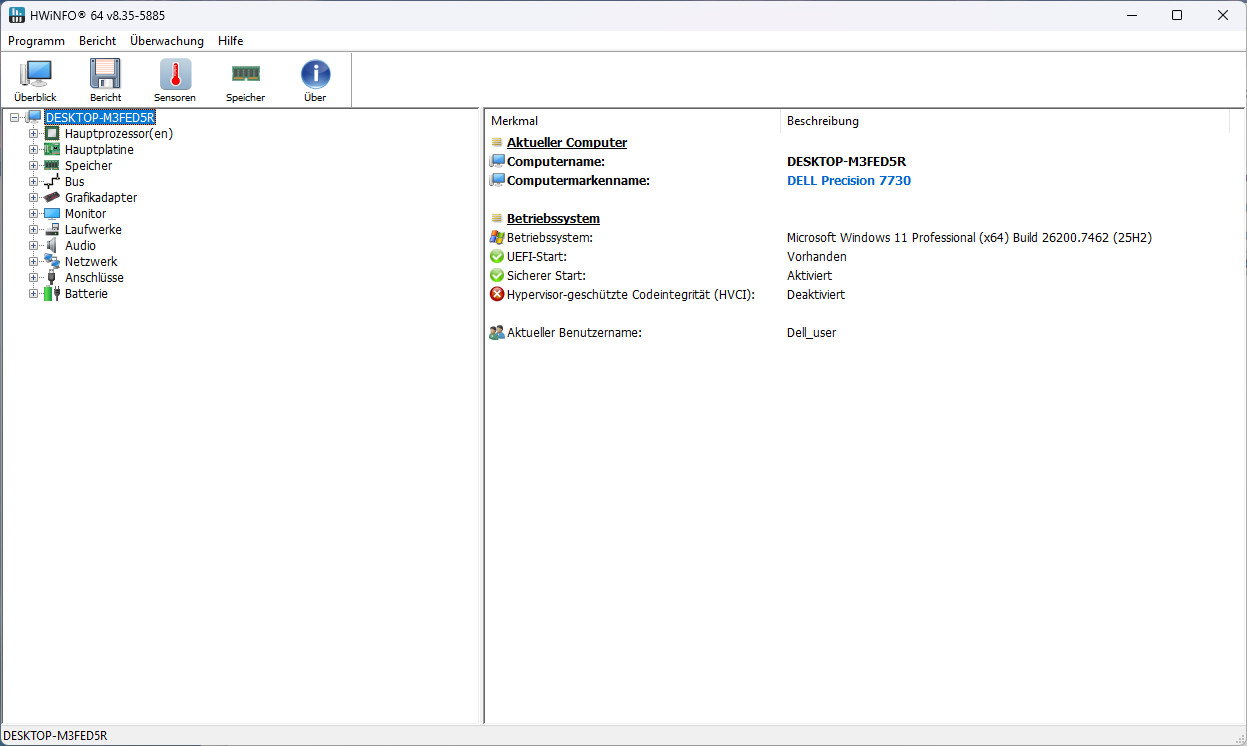Select the Grafikadapter tree label
The image size is (1247, 746).
coord(101,198)
